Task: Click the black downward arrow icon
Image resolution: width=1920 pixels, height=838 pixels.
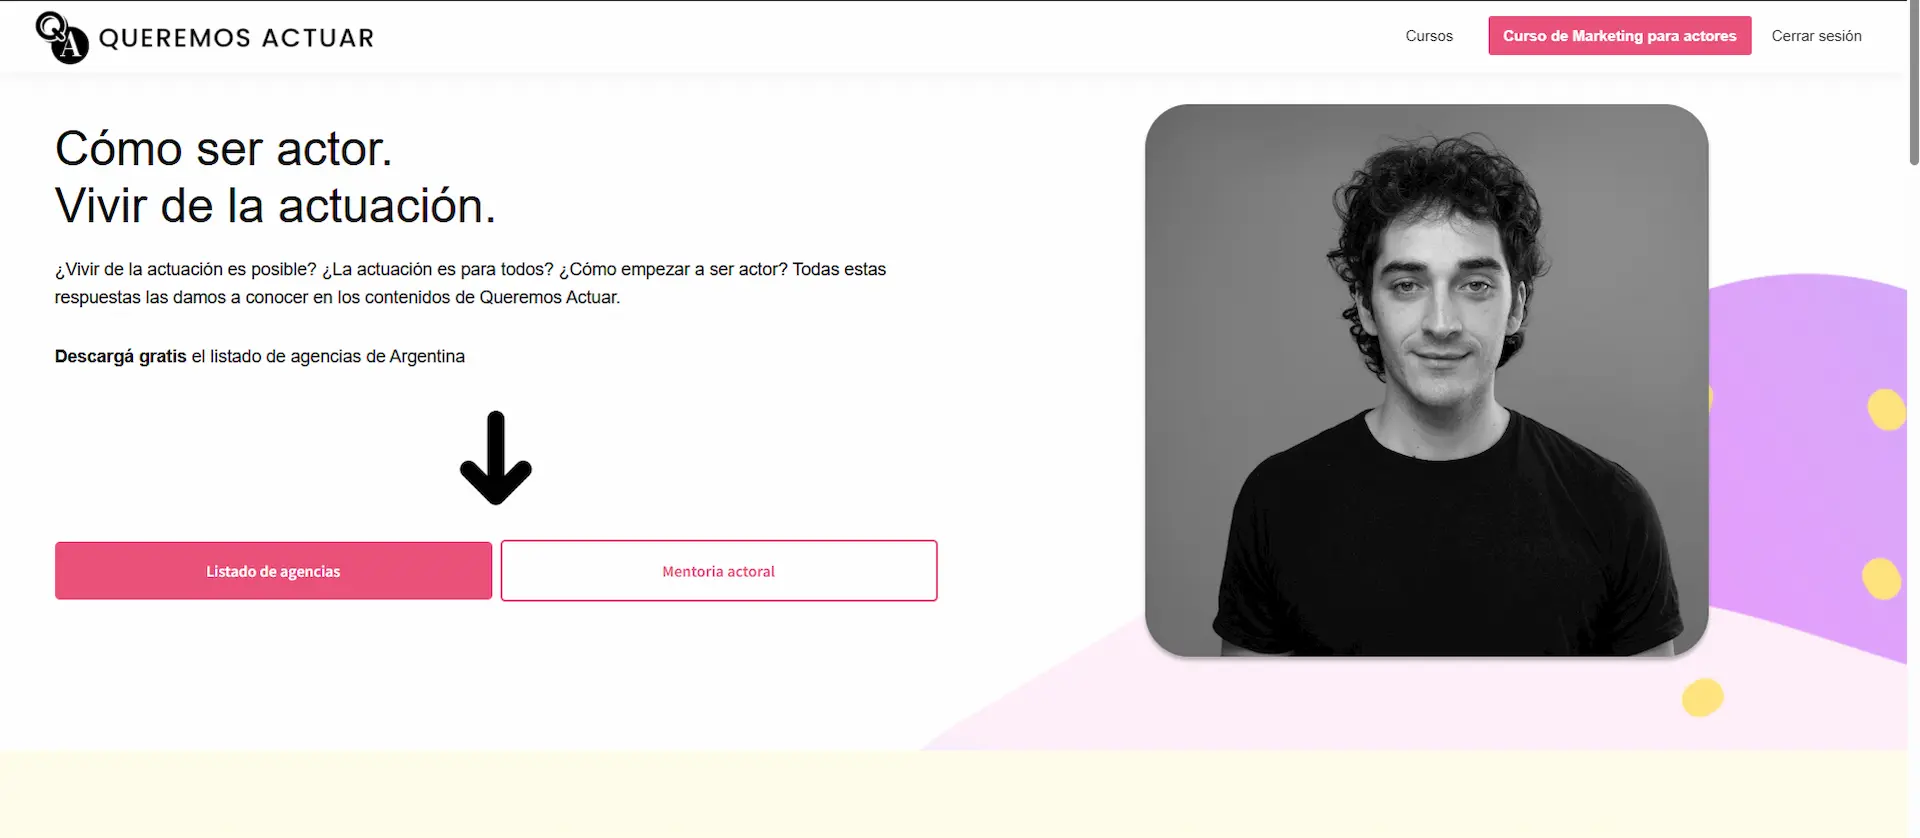Action: [496, 458]
